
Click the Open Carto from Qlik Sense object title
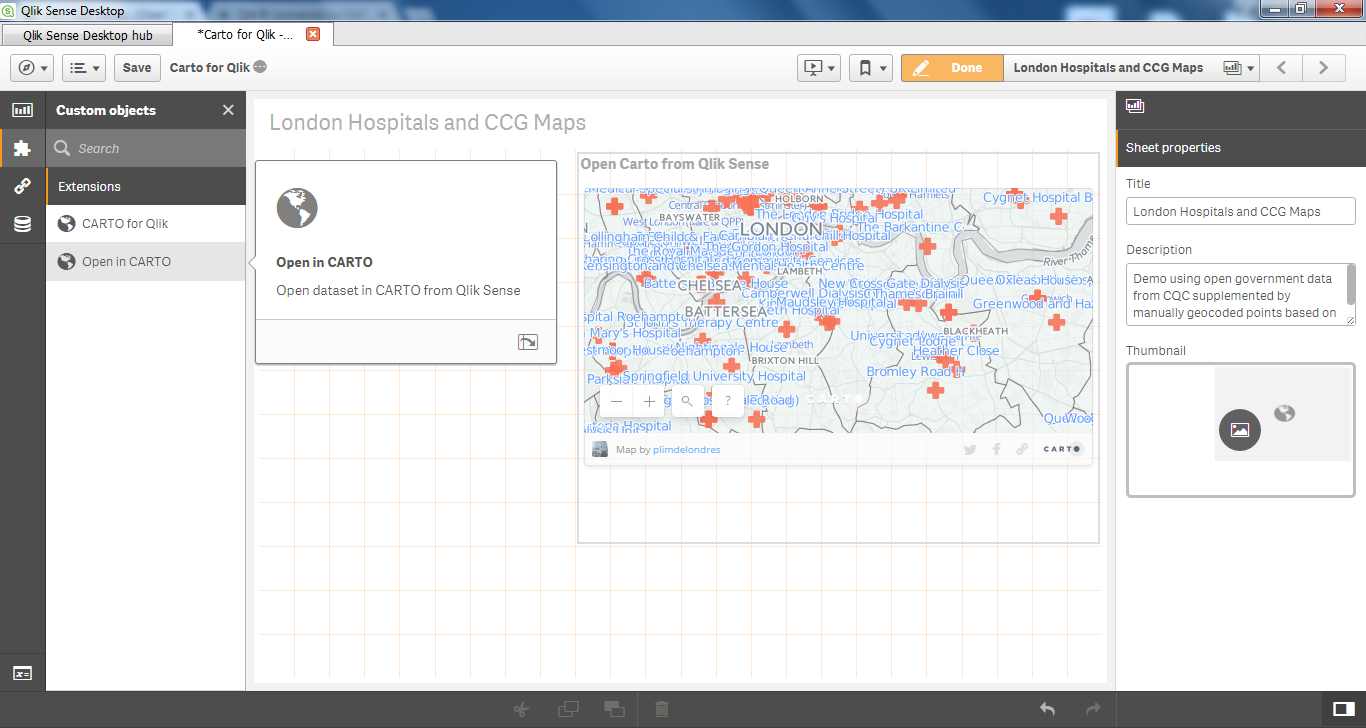click(675, 164)
